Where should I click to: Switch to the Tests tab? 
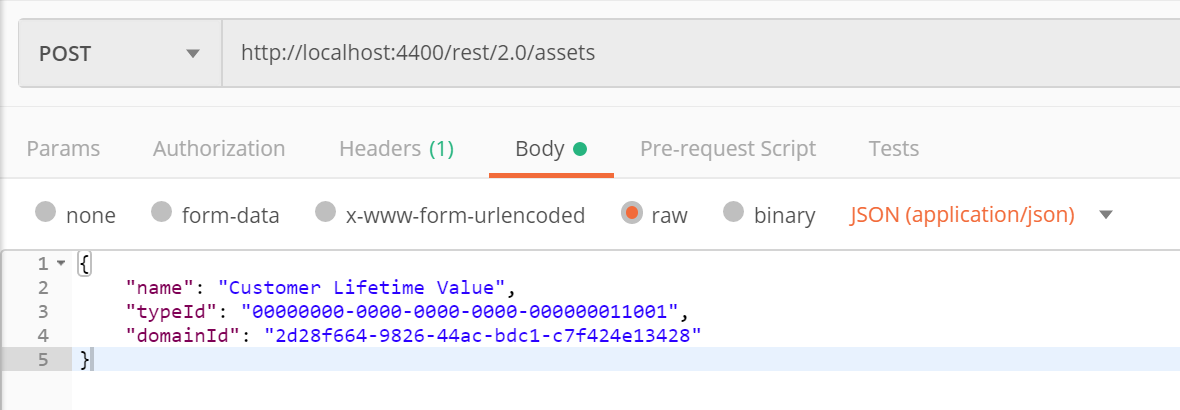click(893, 148)
